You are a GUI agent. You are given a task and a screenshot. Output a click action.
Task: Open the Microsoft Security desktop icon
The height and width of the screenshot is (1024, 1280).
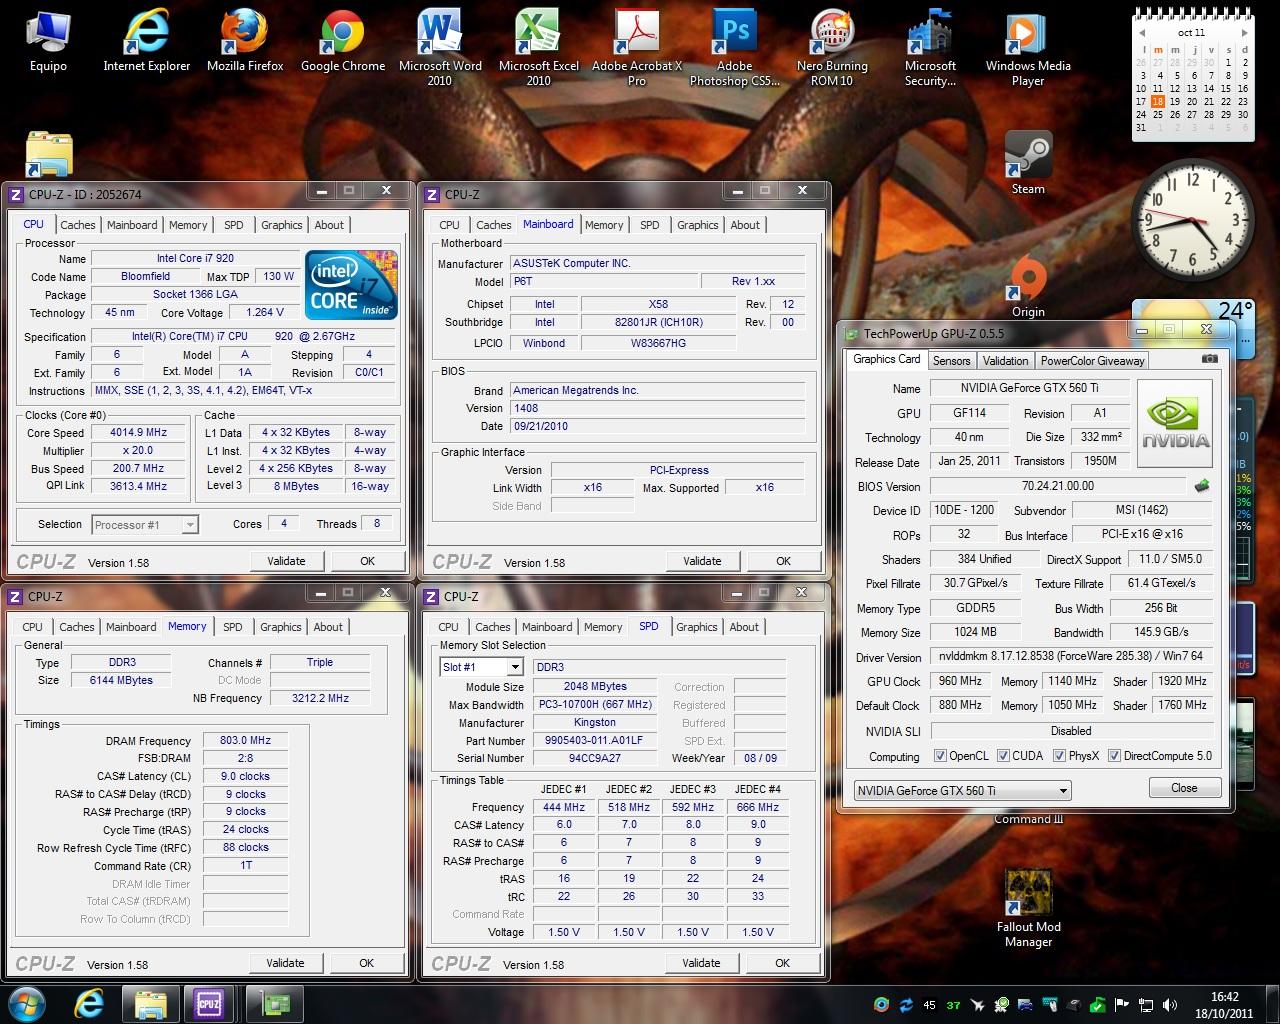pos(930,48)
